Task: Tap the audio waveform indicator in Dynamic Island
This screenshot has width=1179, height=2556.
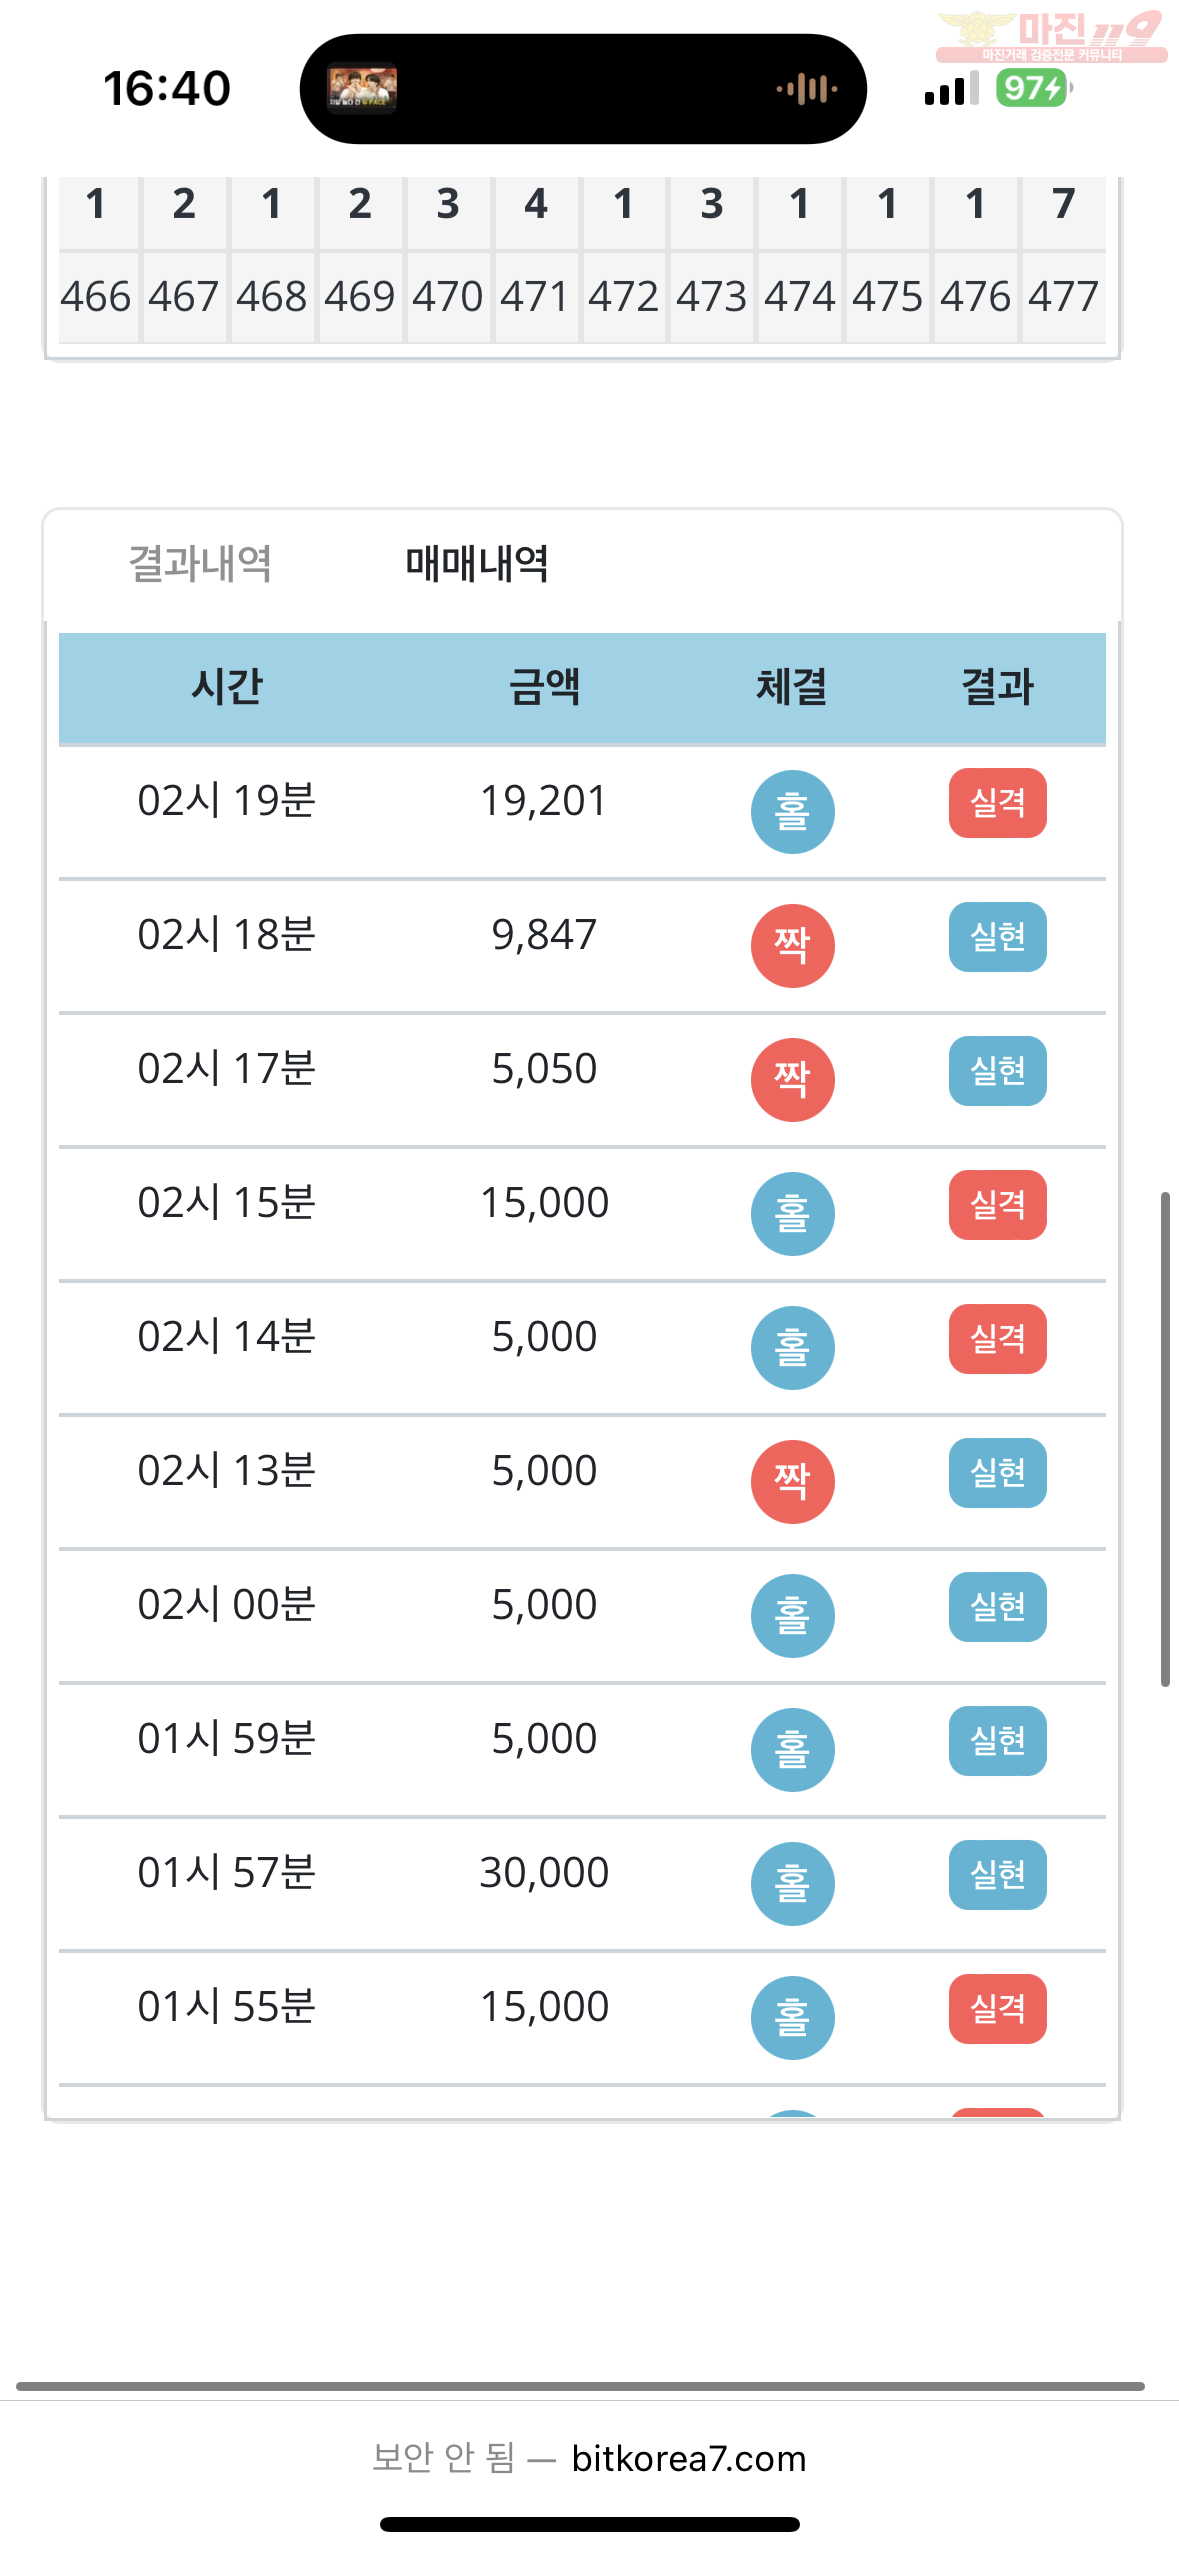Action: tap(806, 89)
